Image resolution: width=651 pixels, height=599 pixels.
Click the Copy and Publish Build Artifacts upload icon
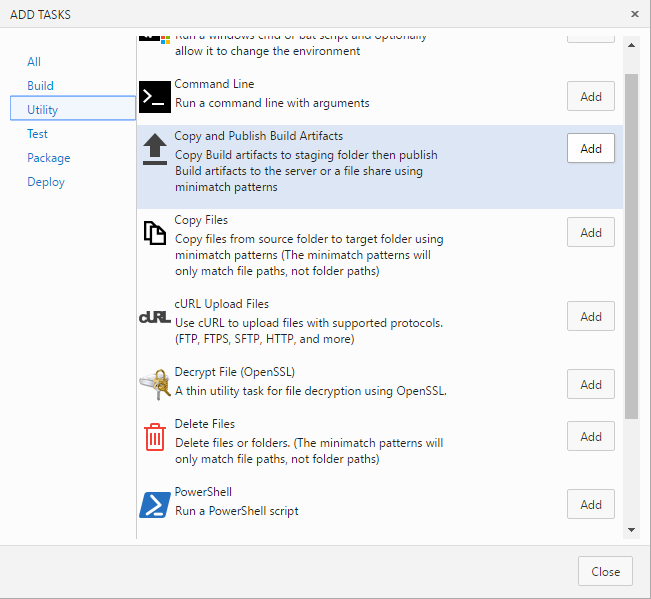(x=155, y=149)
